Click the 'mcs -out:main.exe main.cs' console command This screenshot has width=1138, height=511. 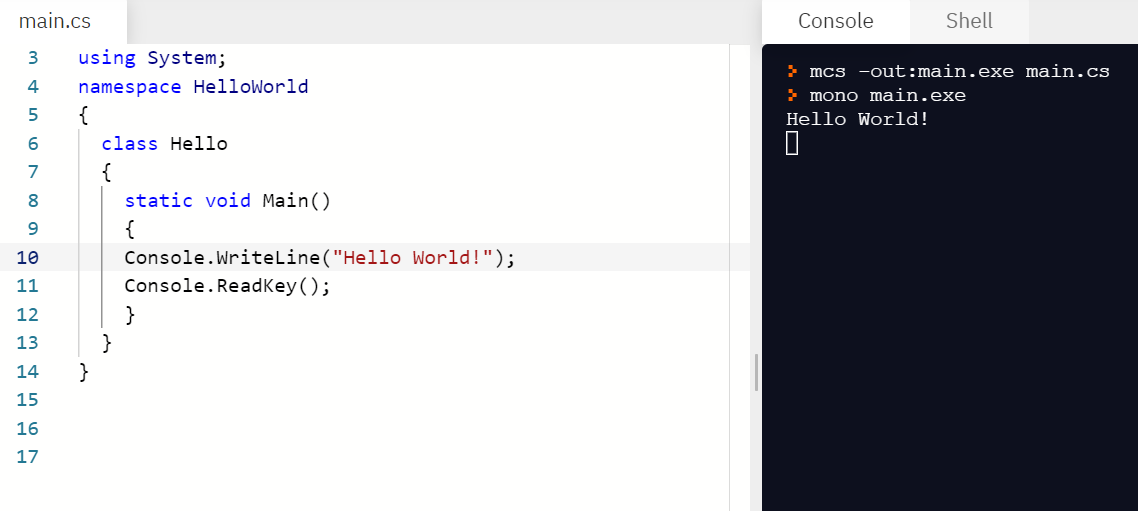tap(959, 71)
